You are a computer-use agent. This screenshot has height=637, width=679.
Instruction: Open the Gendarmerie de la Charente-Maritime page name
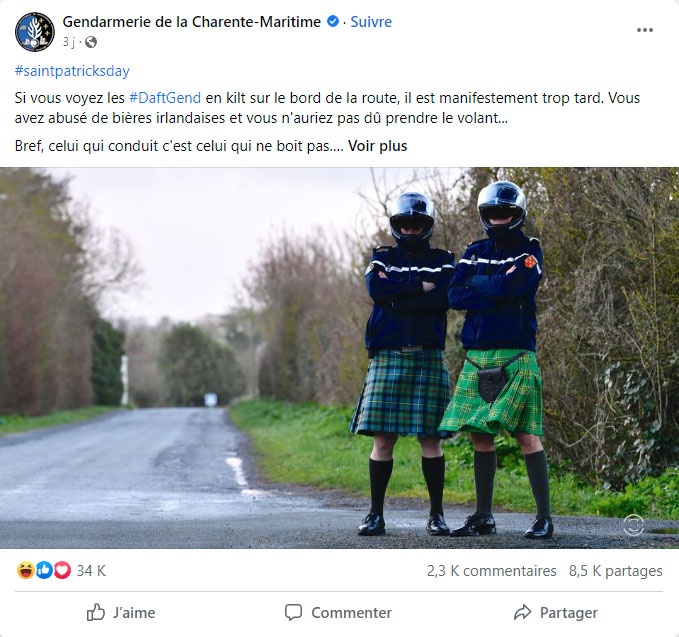tap(191, 22)
